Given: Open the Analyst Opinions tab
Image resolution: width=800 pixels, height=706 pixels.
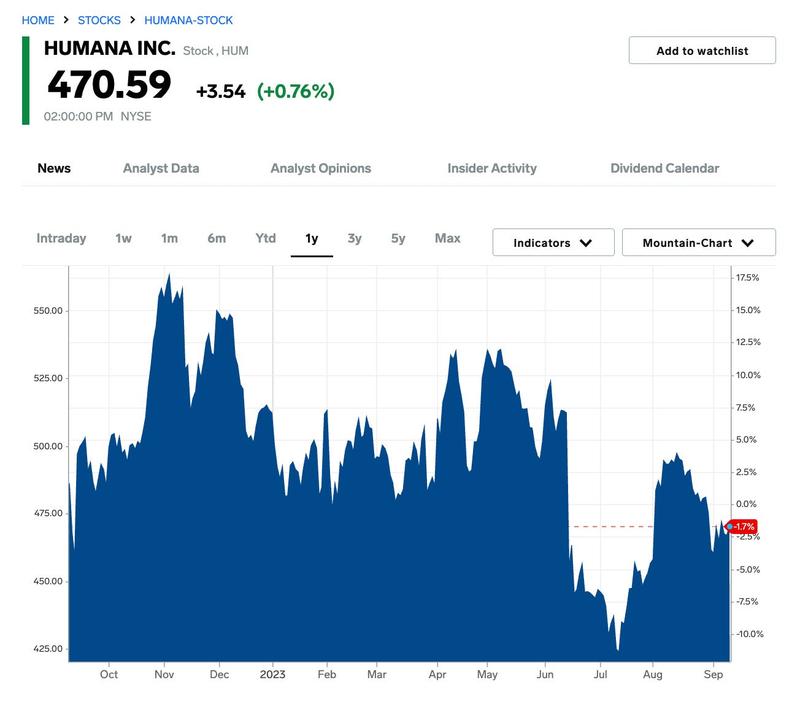Looking at the screenshot, I should pos(320,168).
